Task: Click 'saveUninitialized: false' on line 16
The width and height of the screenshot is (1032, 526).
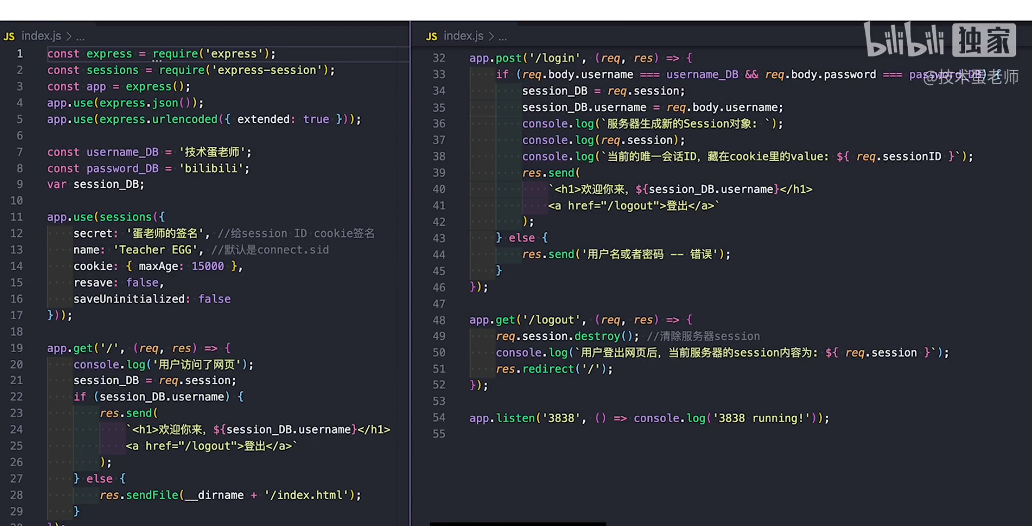Action: [152, 299]
